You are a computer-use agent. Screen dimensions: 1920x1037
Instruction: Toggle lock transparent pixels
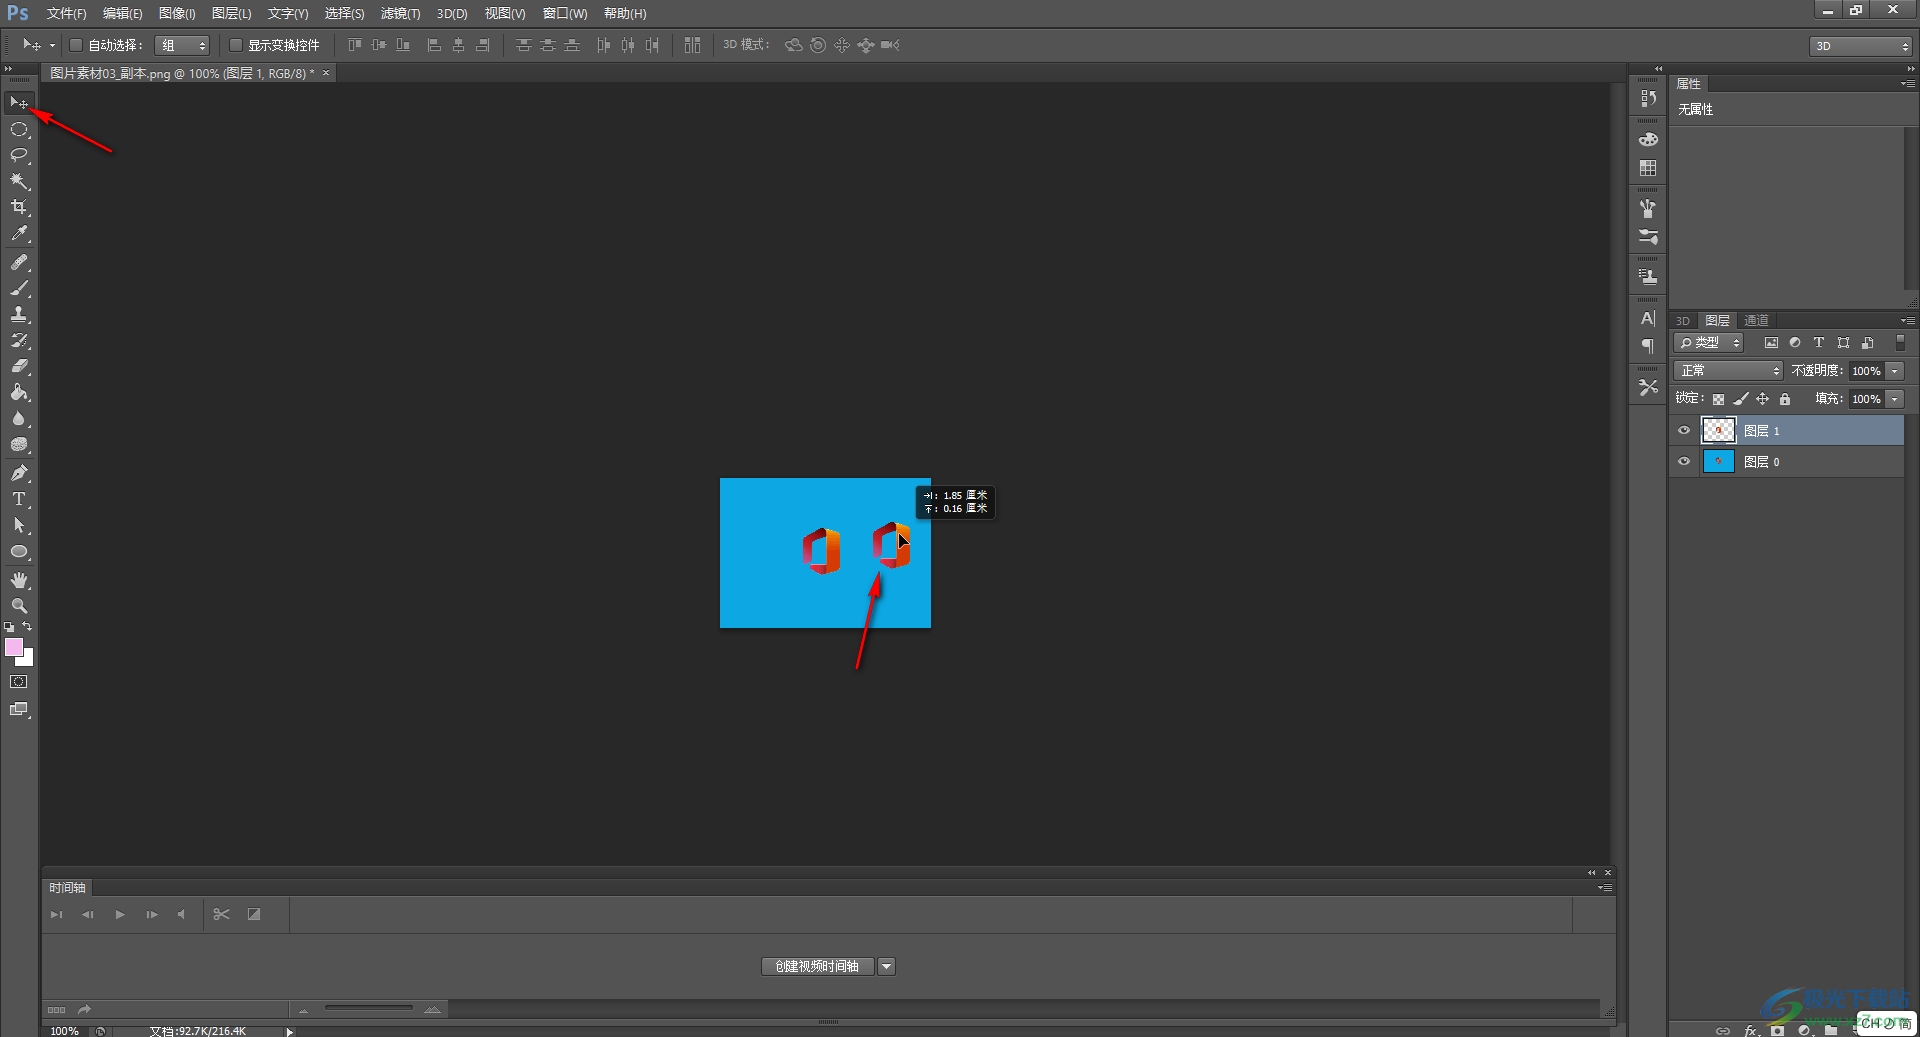pos(1718,399)
